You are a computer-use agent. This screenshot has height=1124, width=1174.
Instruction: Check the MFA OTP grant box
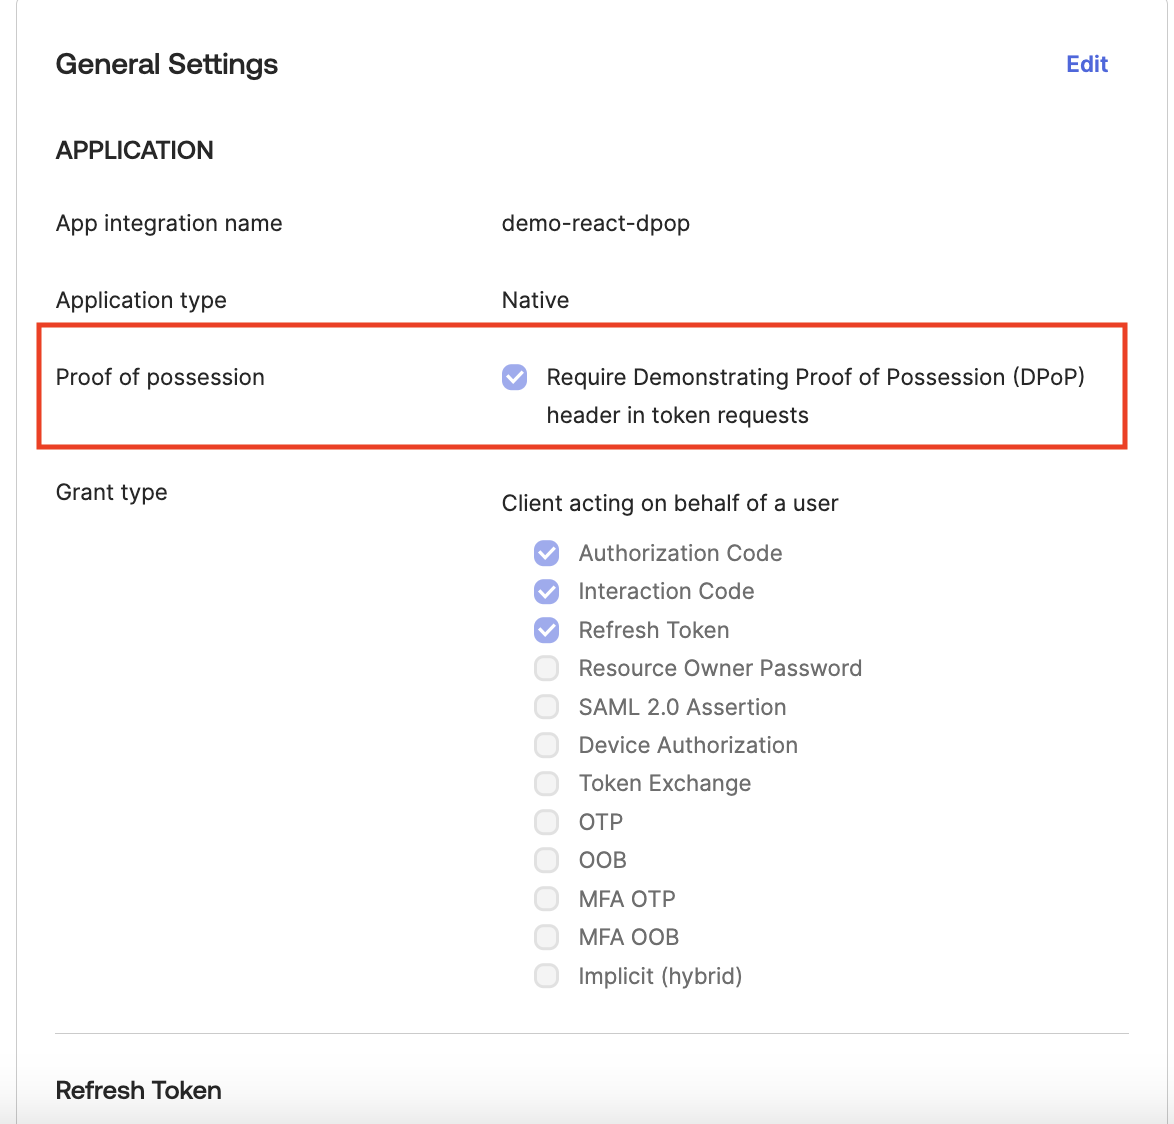tap(547, 899)
